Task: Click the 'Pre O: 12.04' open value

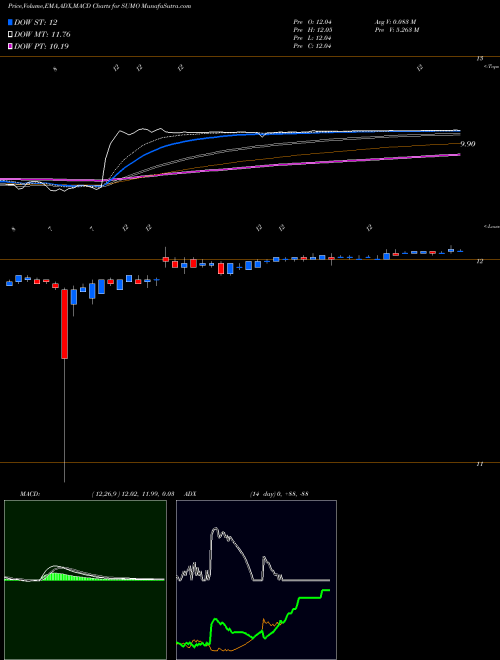Action: [x=312, y=22]
